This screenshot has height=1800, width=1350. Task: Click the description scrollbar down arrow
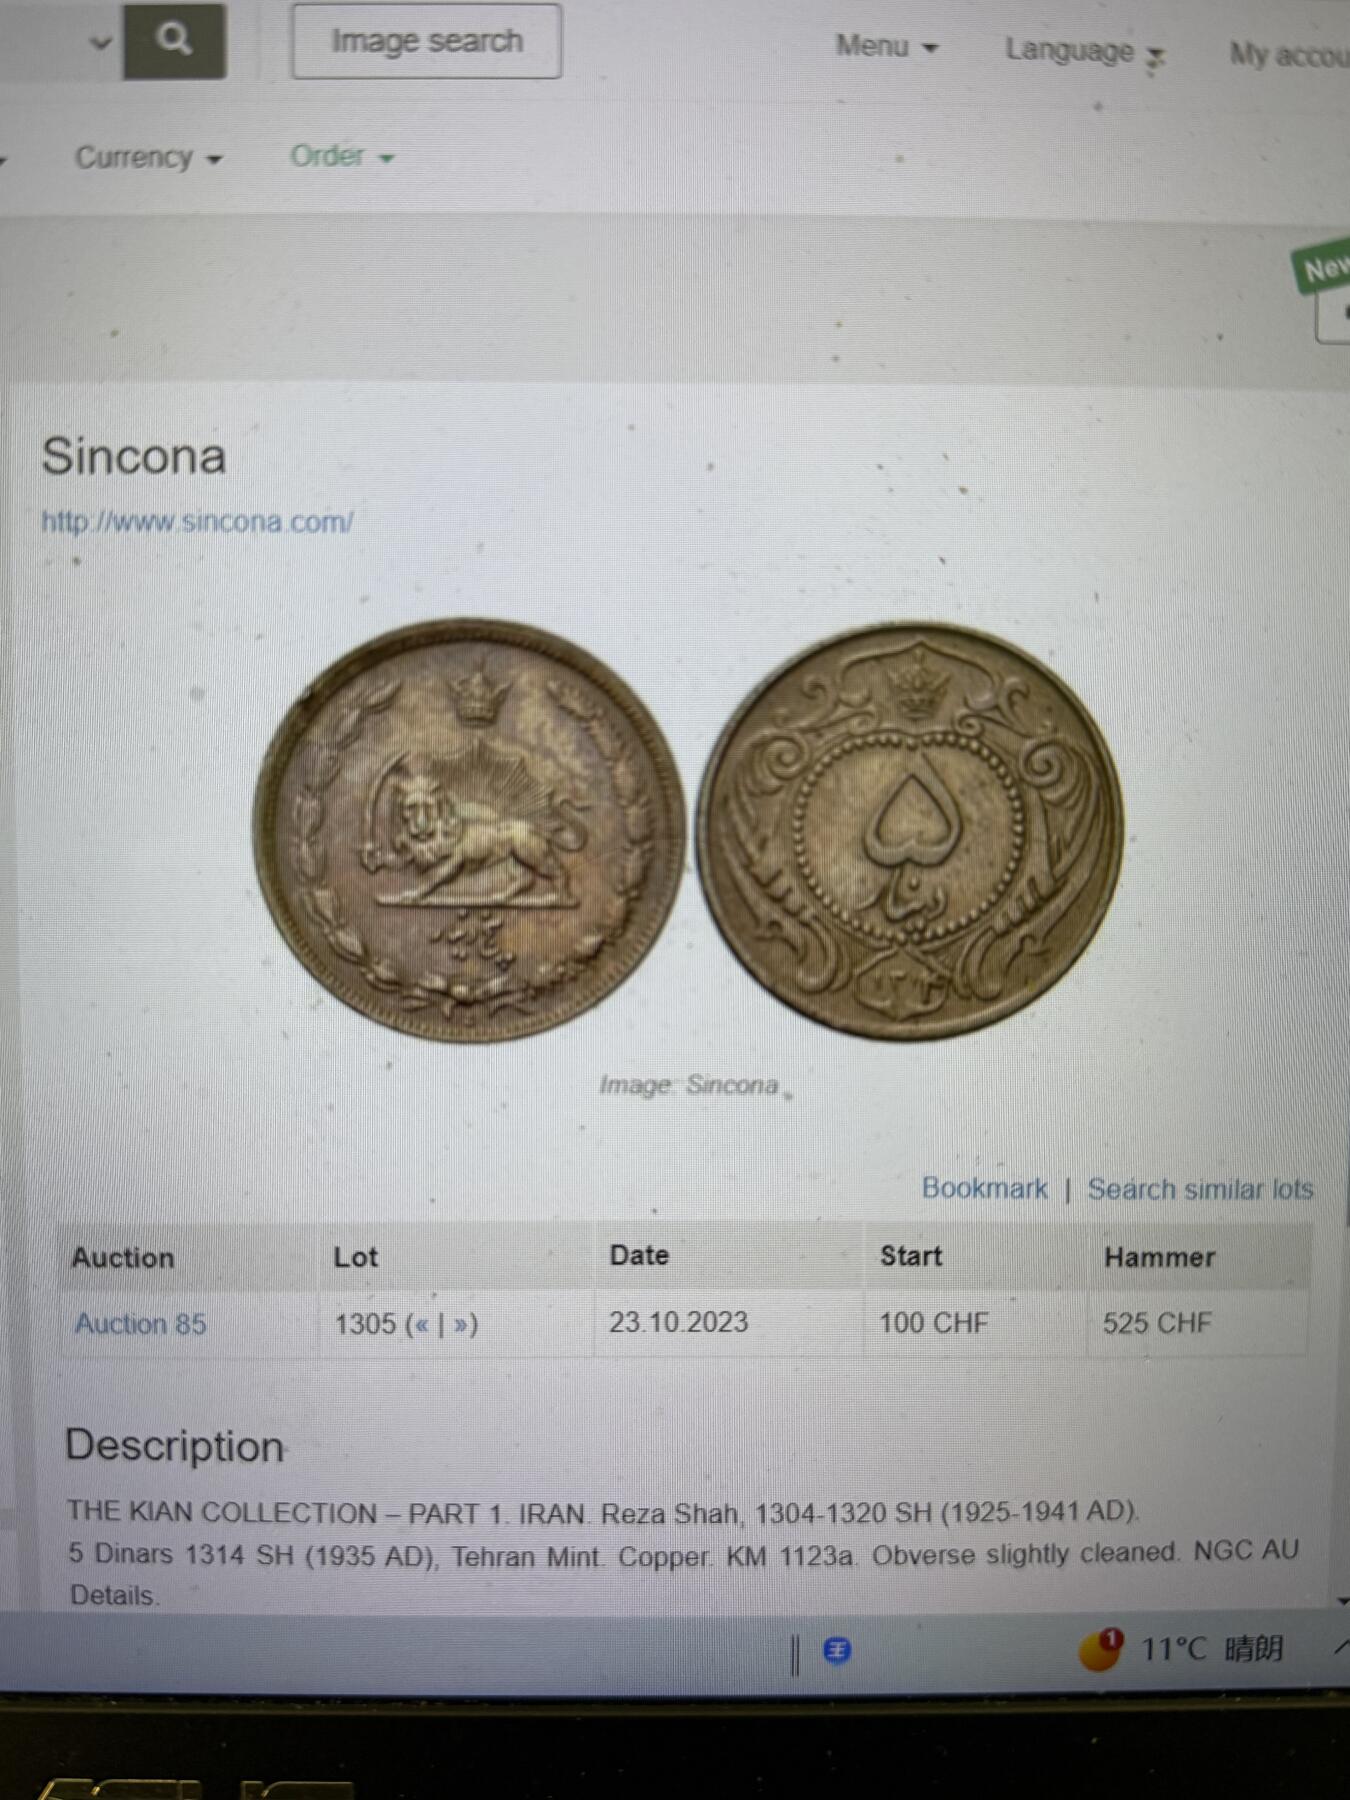pos(1341,1601)
